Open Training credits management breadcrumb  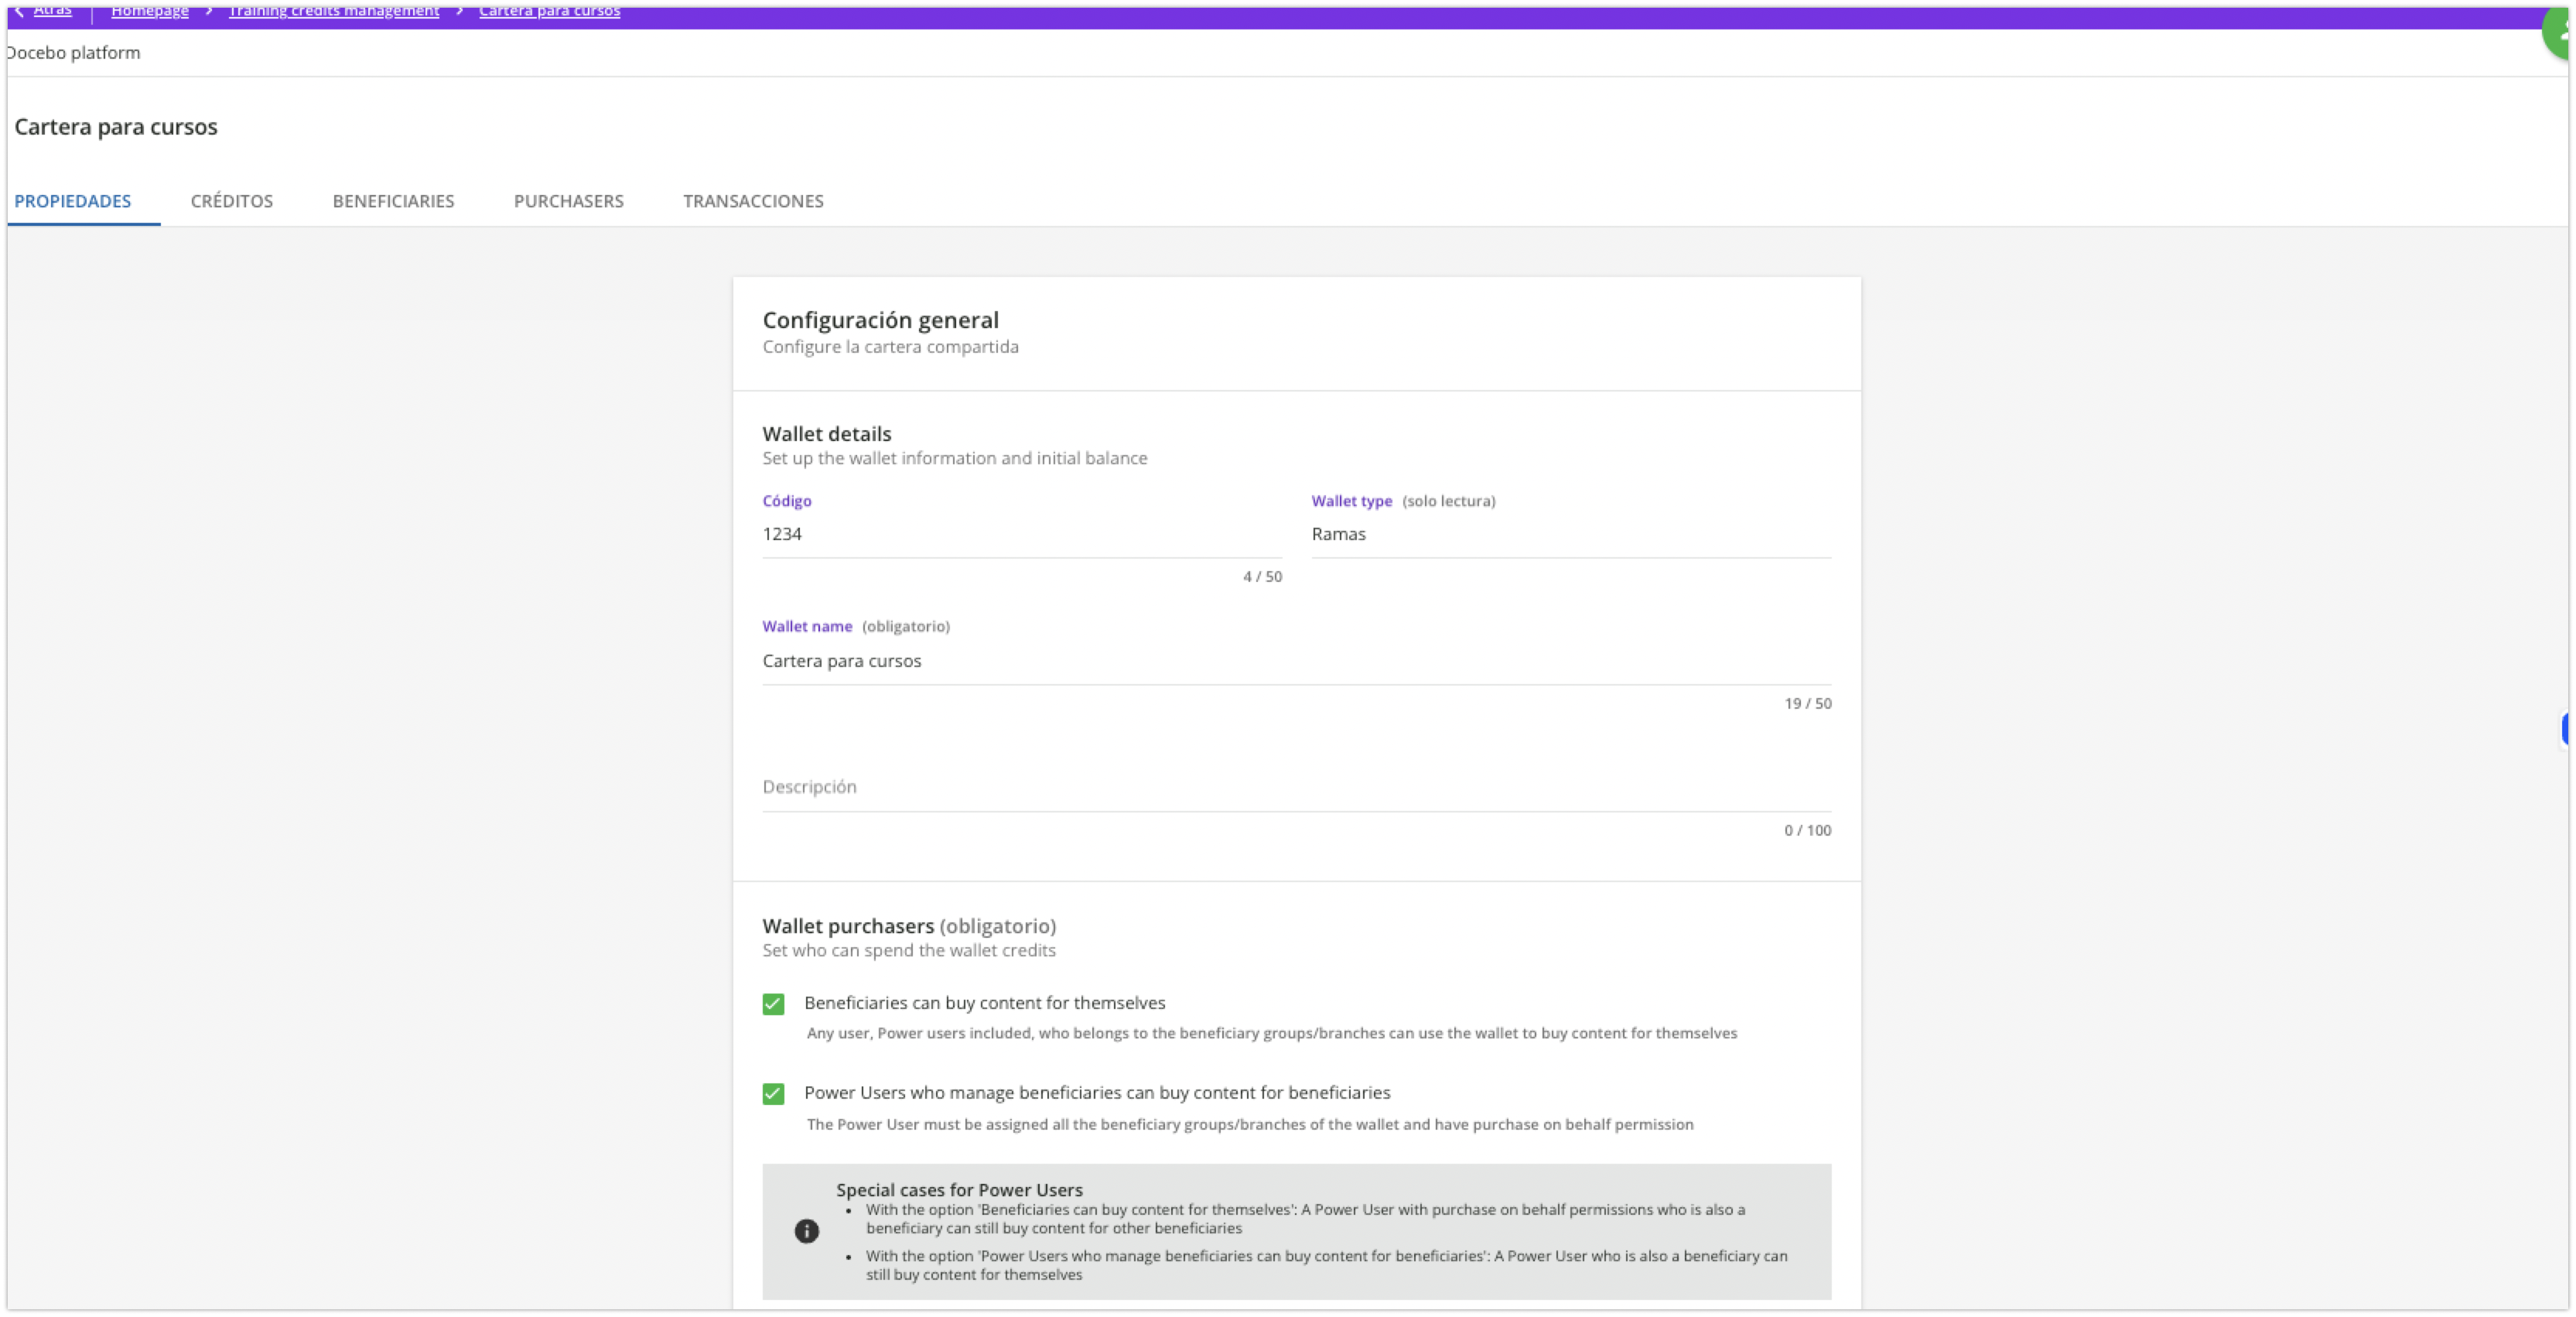(334, 11)
